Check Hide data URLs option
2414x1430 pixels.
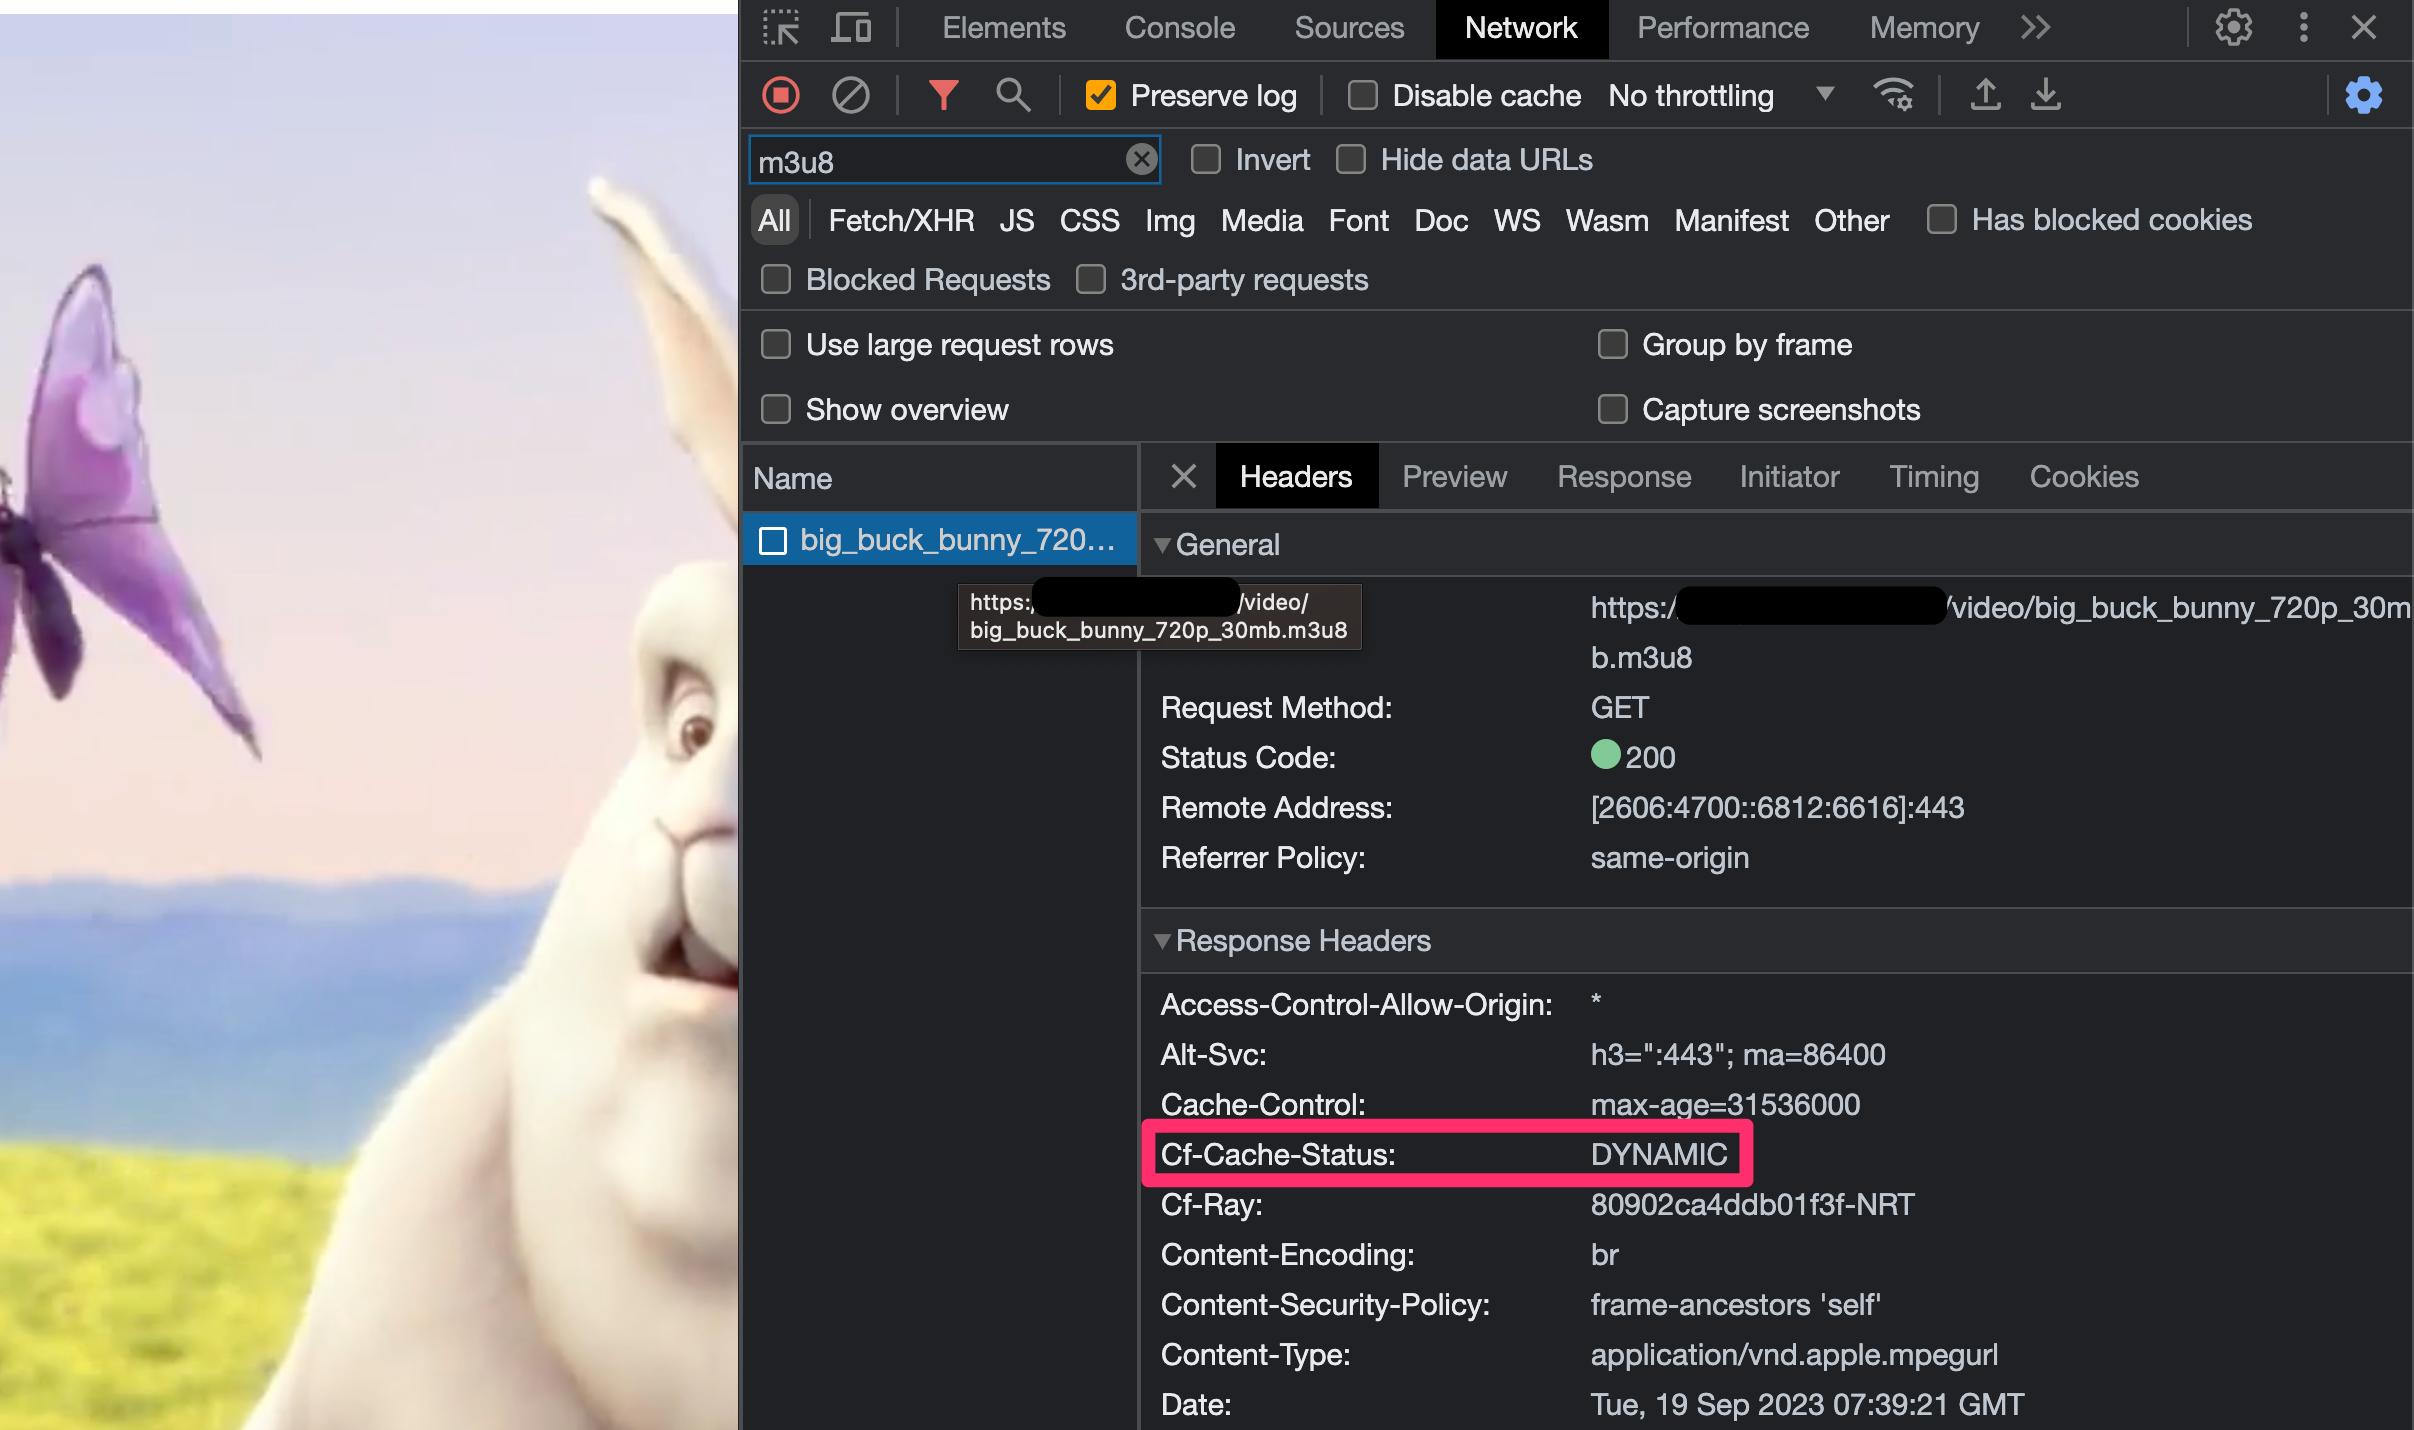[1351, 160]
